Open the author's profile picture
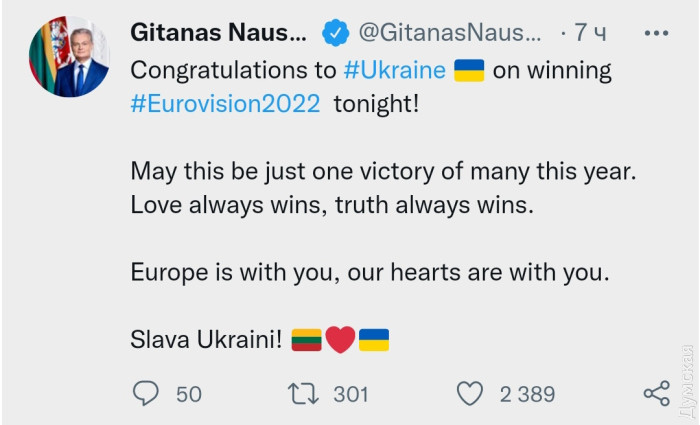Screen dimensions: 700x425 (x=68, y=57)
